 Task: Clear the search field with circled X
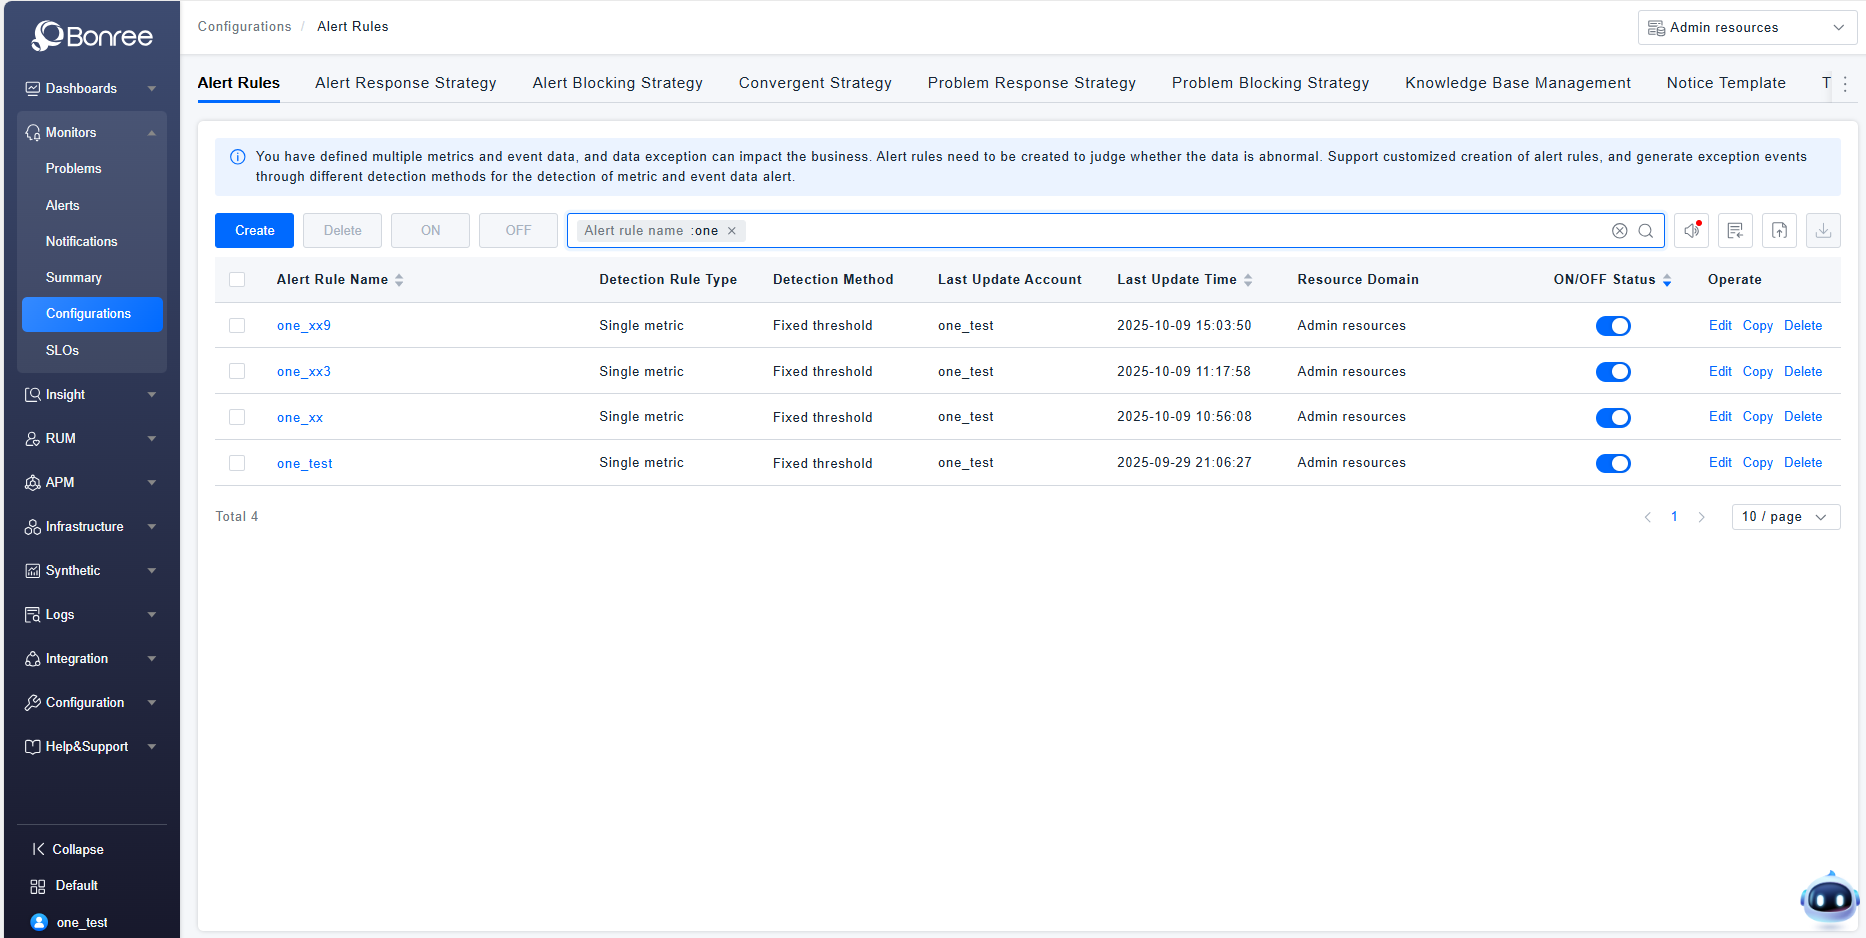(x=1619, y=231)
